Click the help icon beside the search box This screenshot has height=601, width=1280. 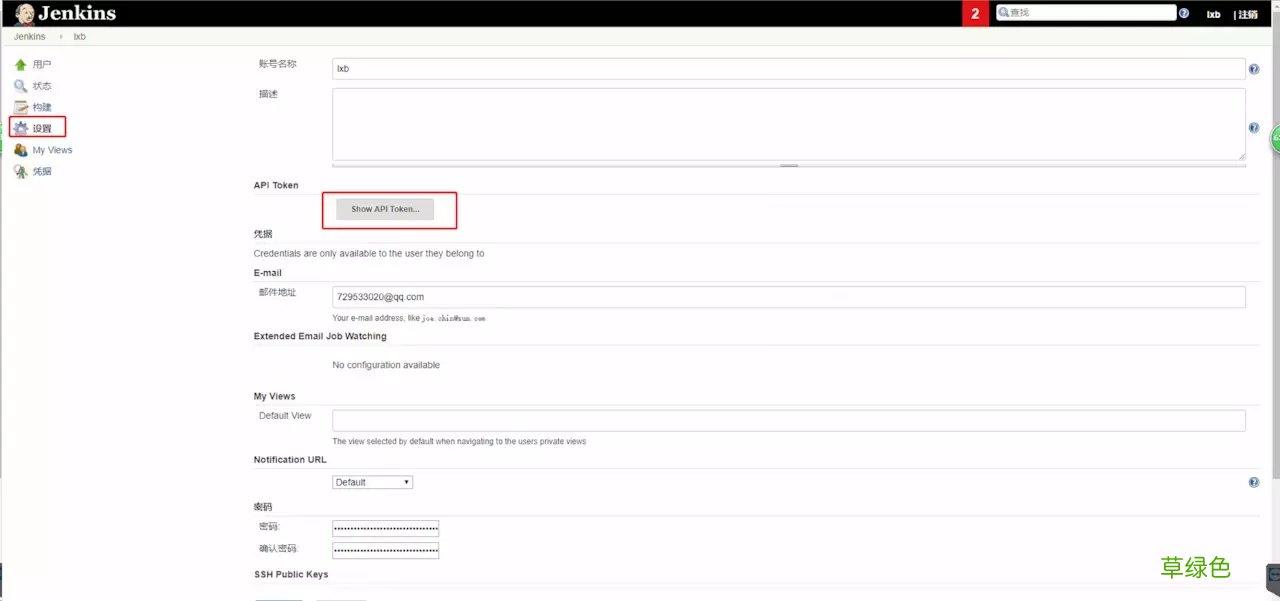1184,14
